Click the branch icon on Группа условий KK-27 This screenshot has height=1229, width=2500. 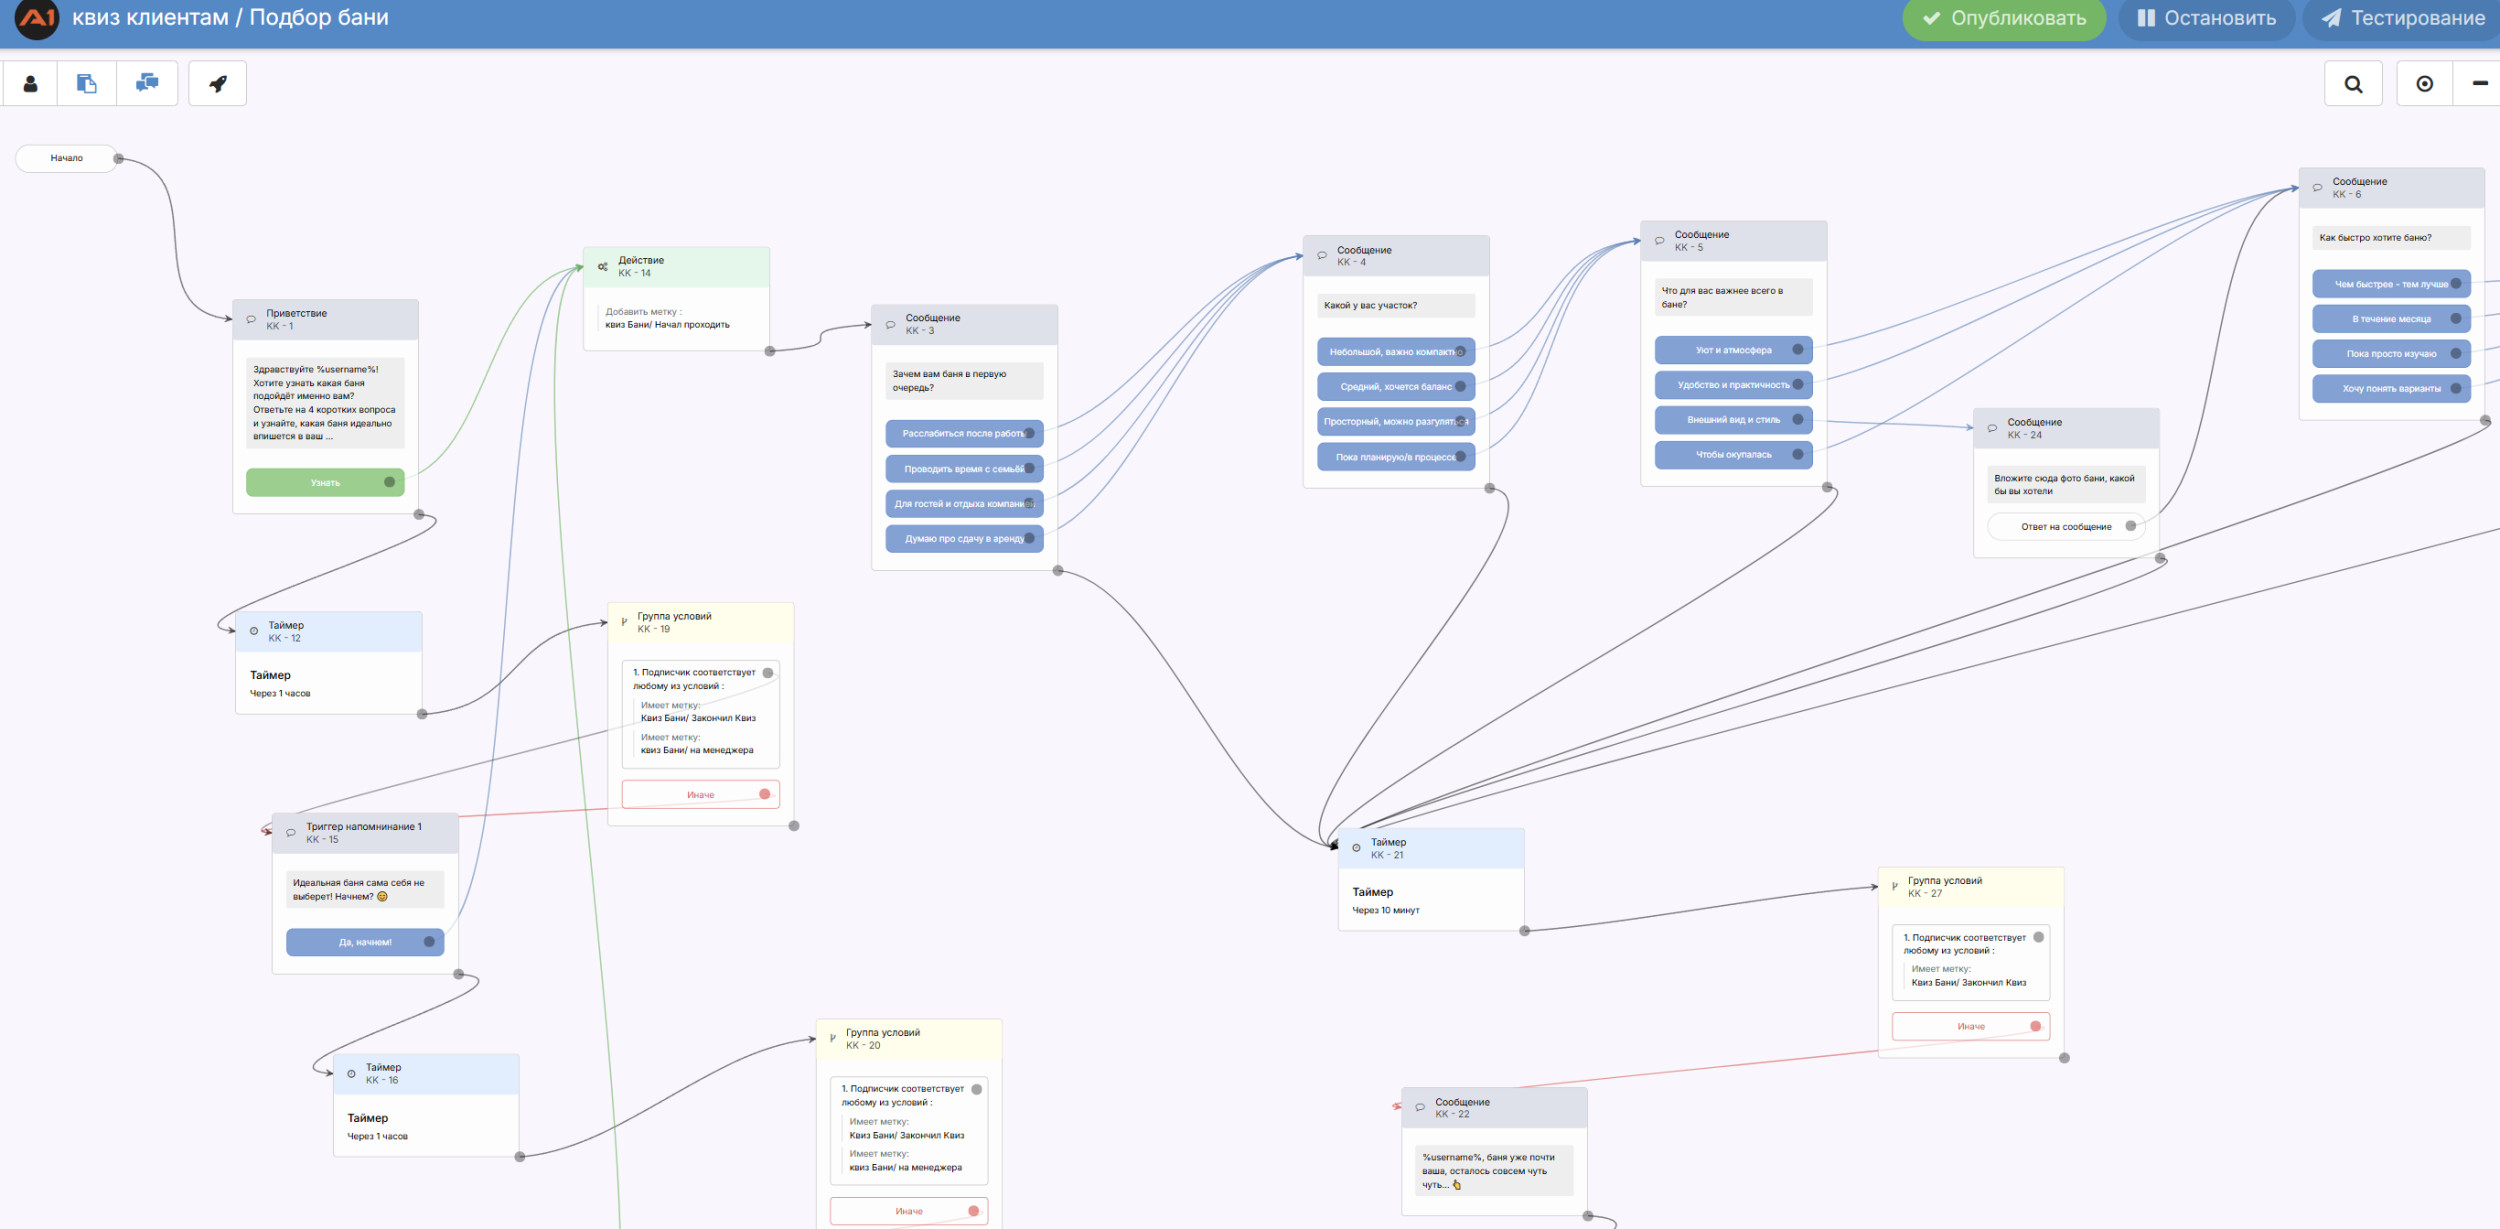click(1894, 886)
